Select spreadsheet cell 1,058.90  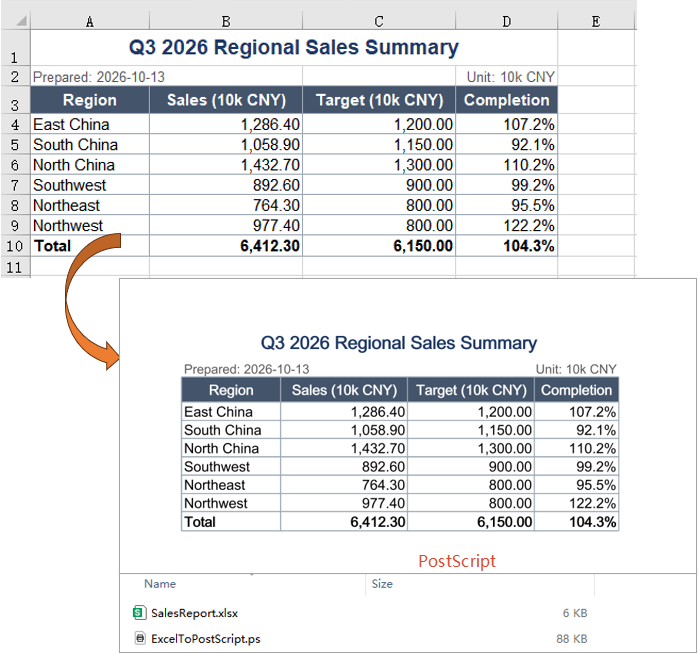point(226,144)
